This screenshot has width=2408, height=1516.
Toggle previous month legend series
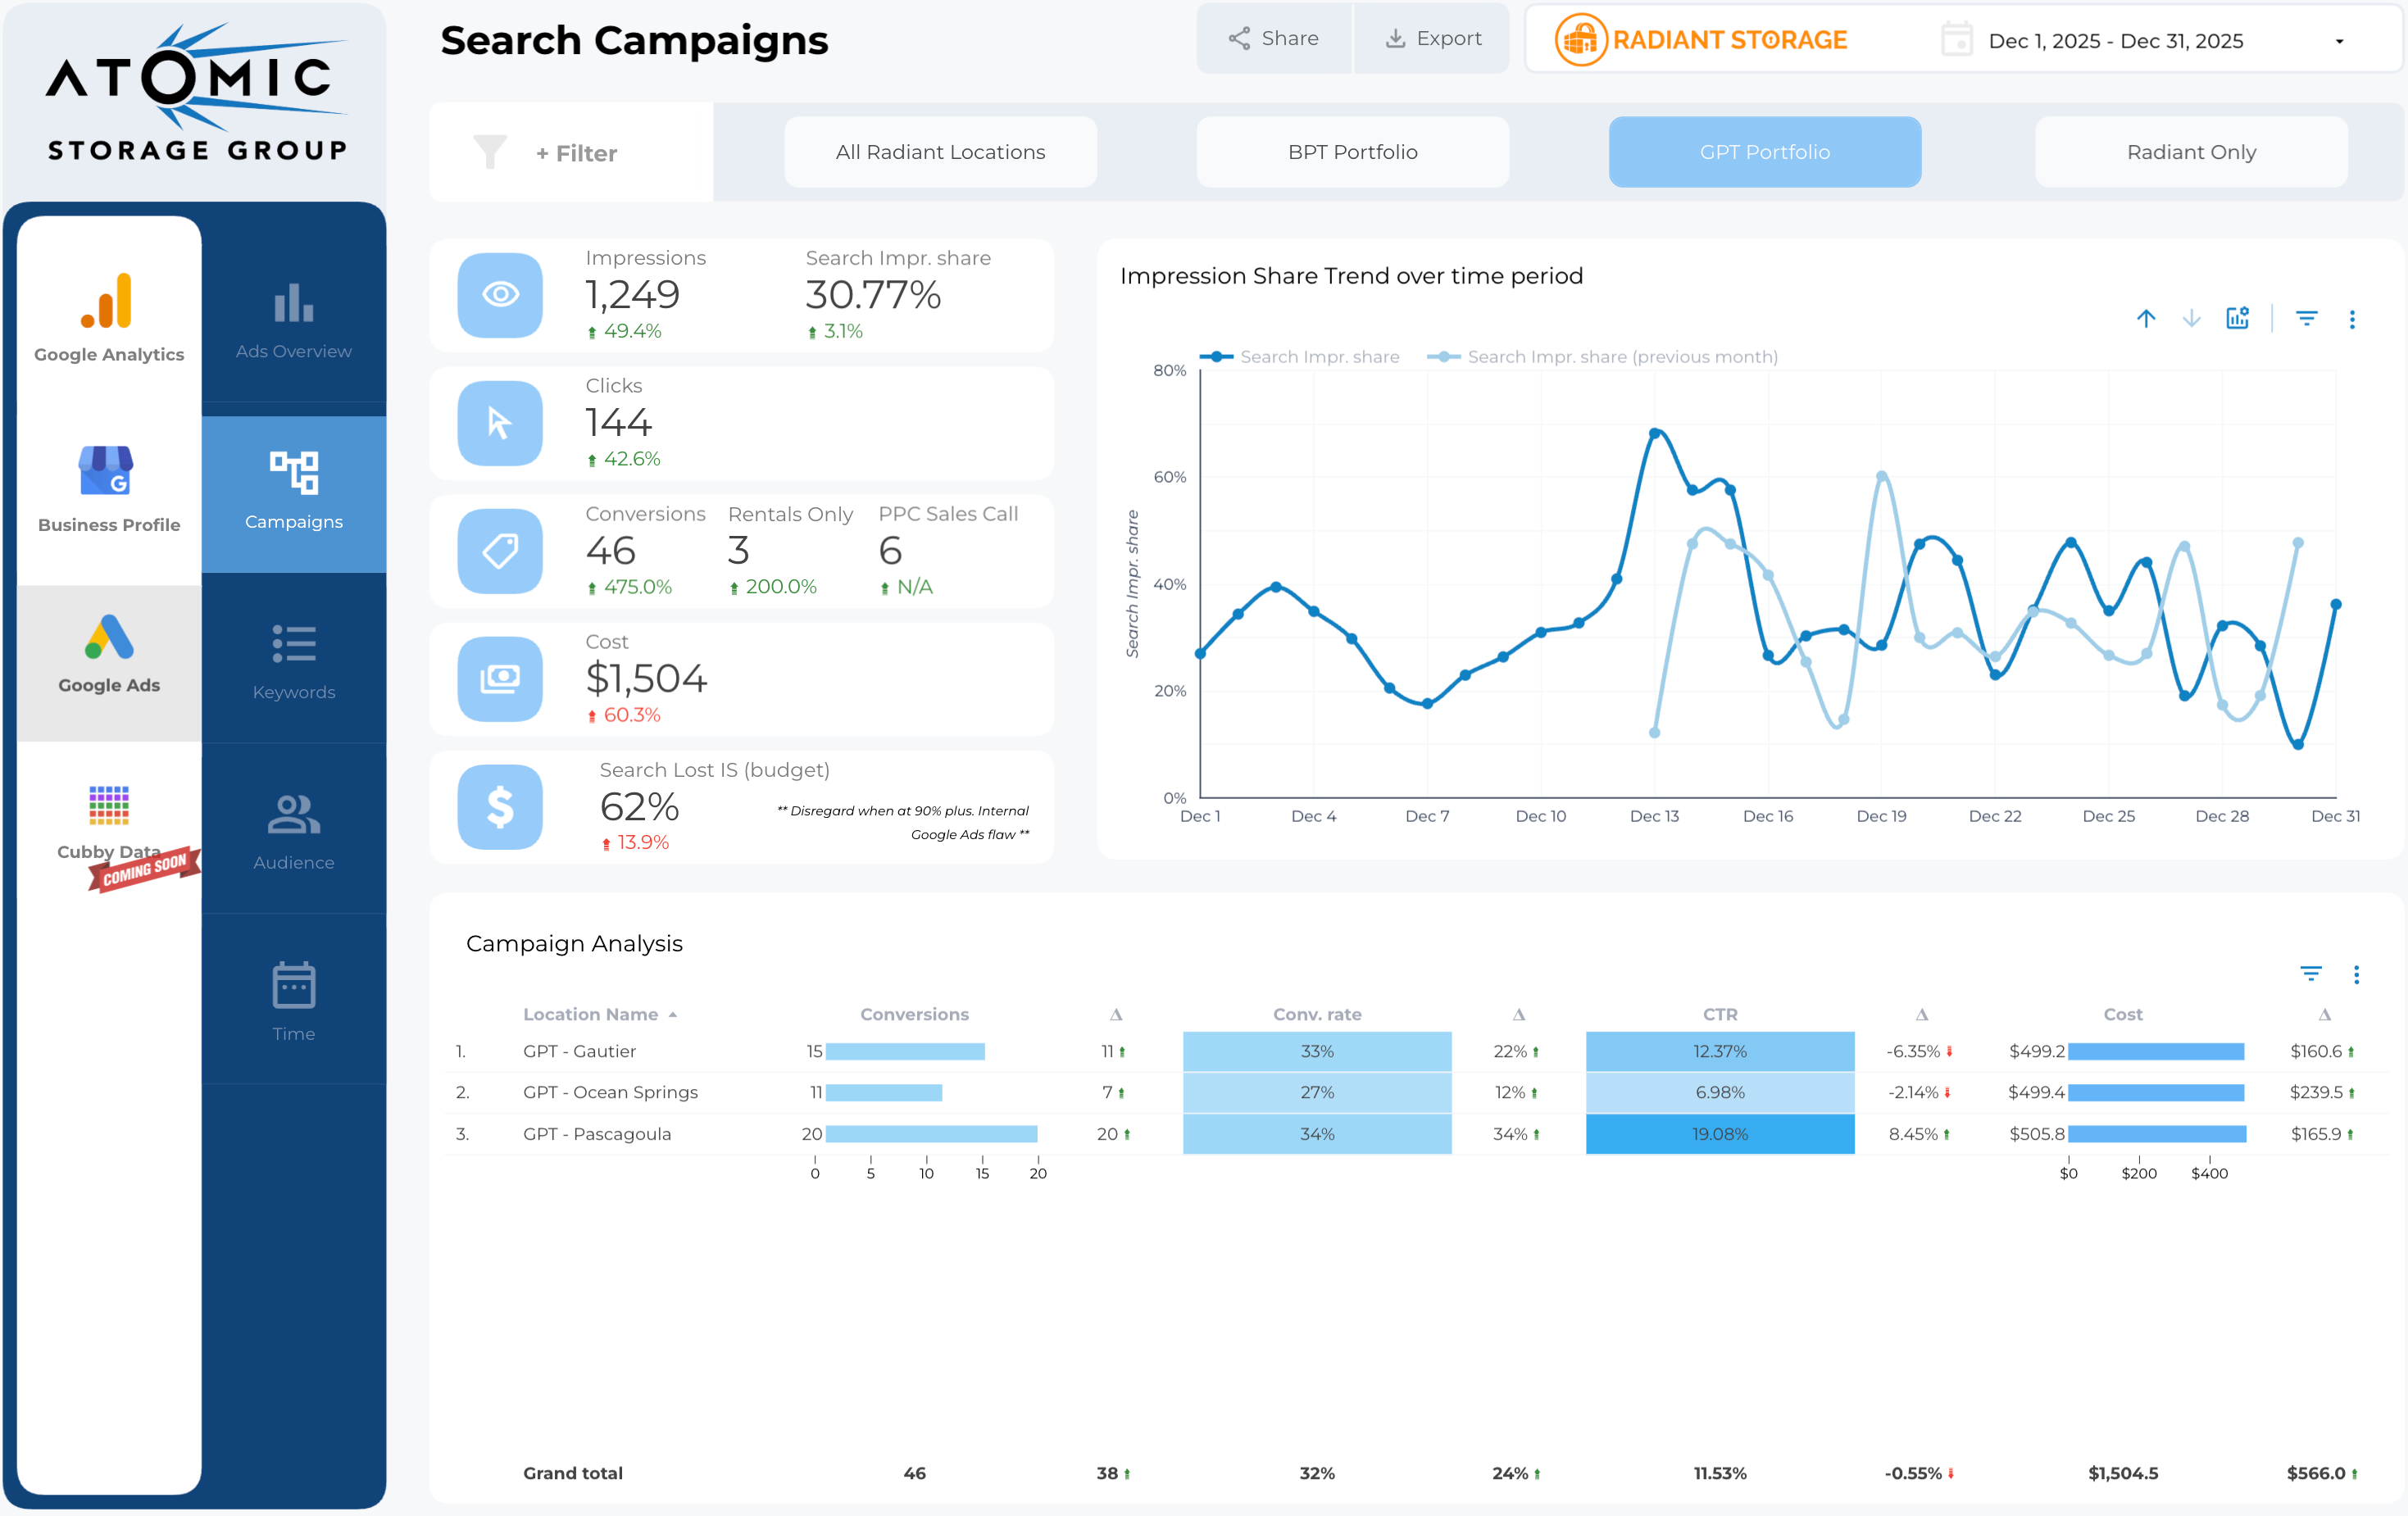coord(1603,357)
